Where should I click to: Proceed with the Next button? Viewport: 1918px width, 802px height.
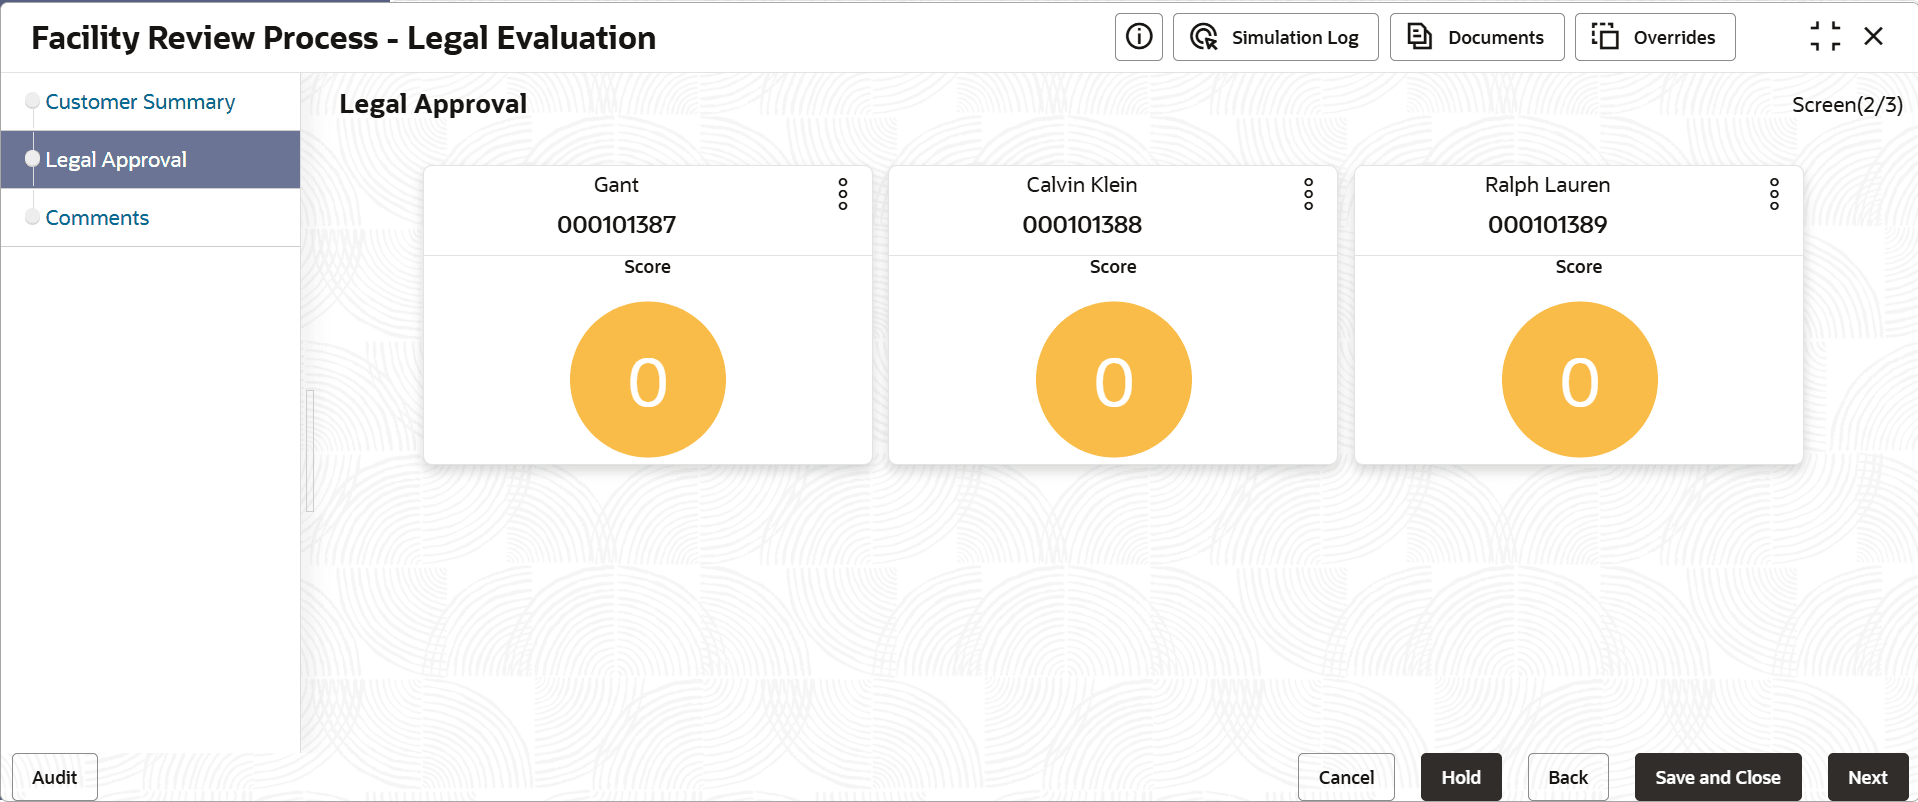tap(1868, 777)
